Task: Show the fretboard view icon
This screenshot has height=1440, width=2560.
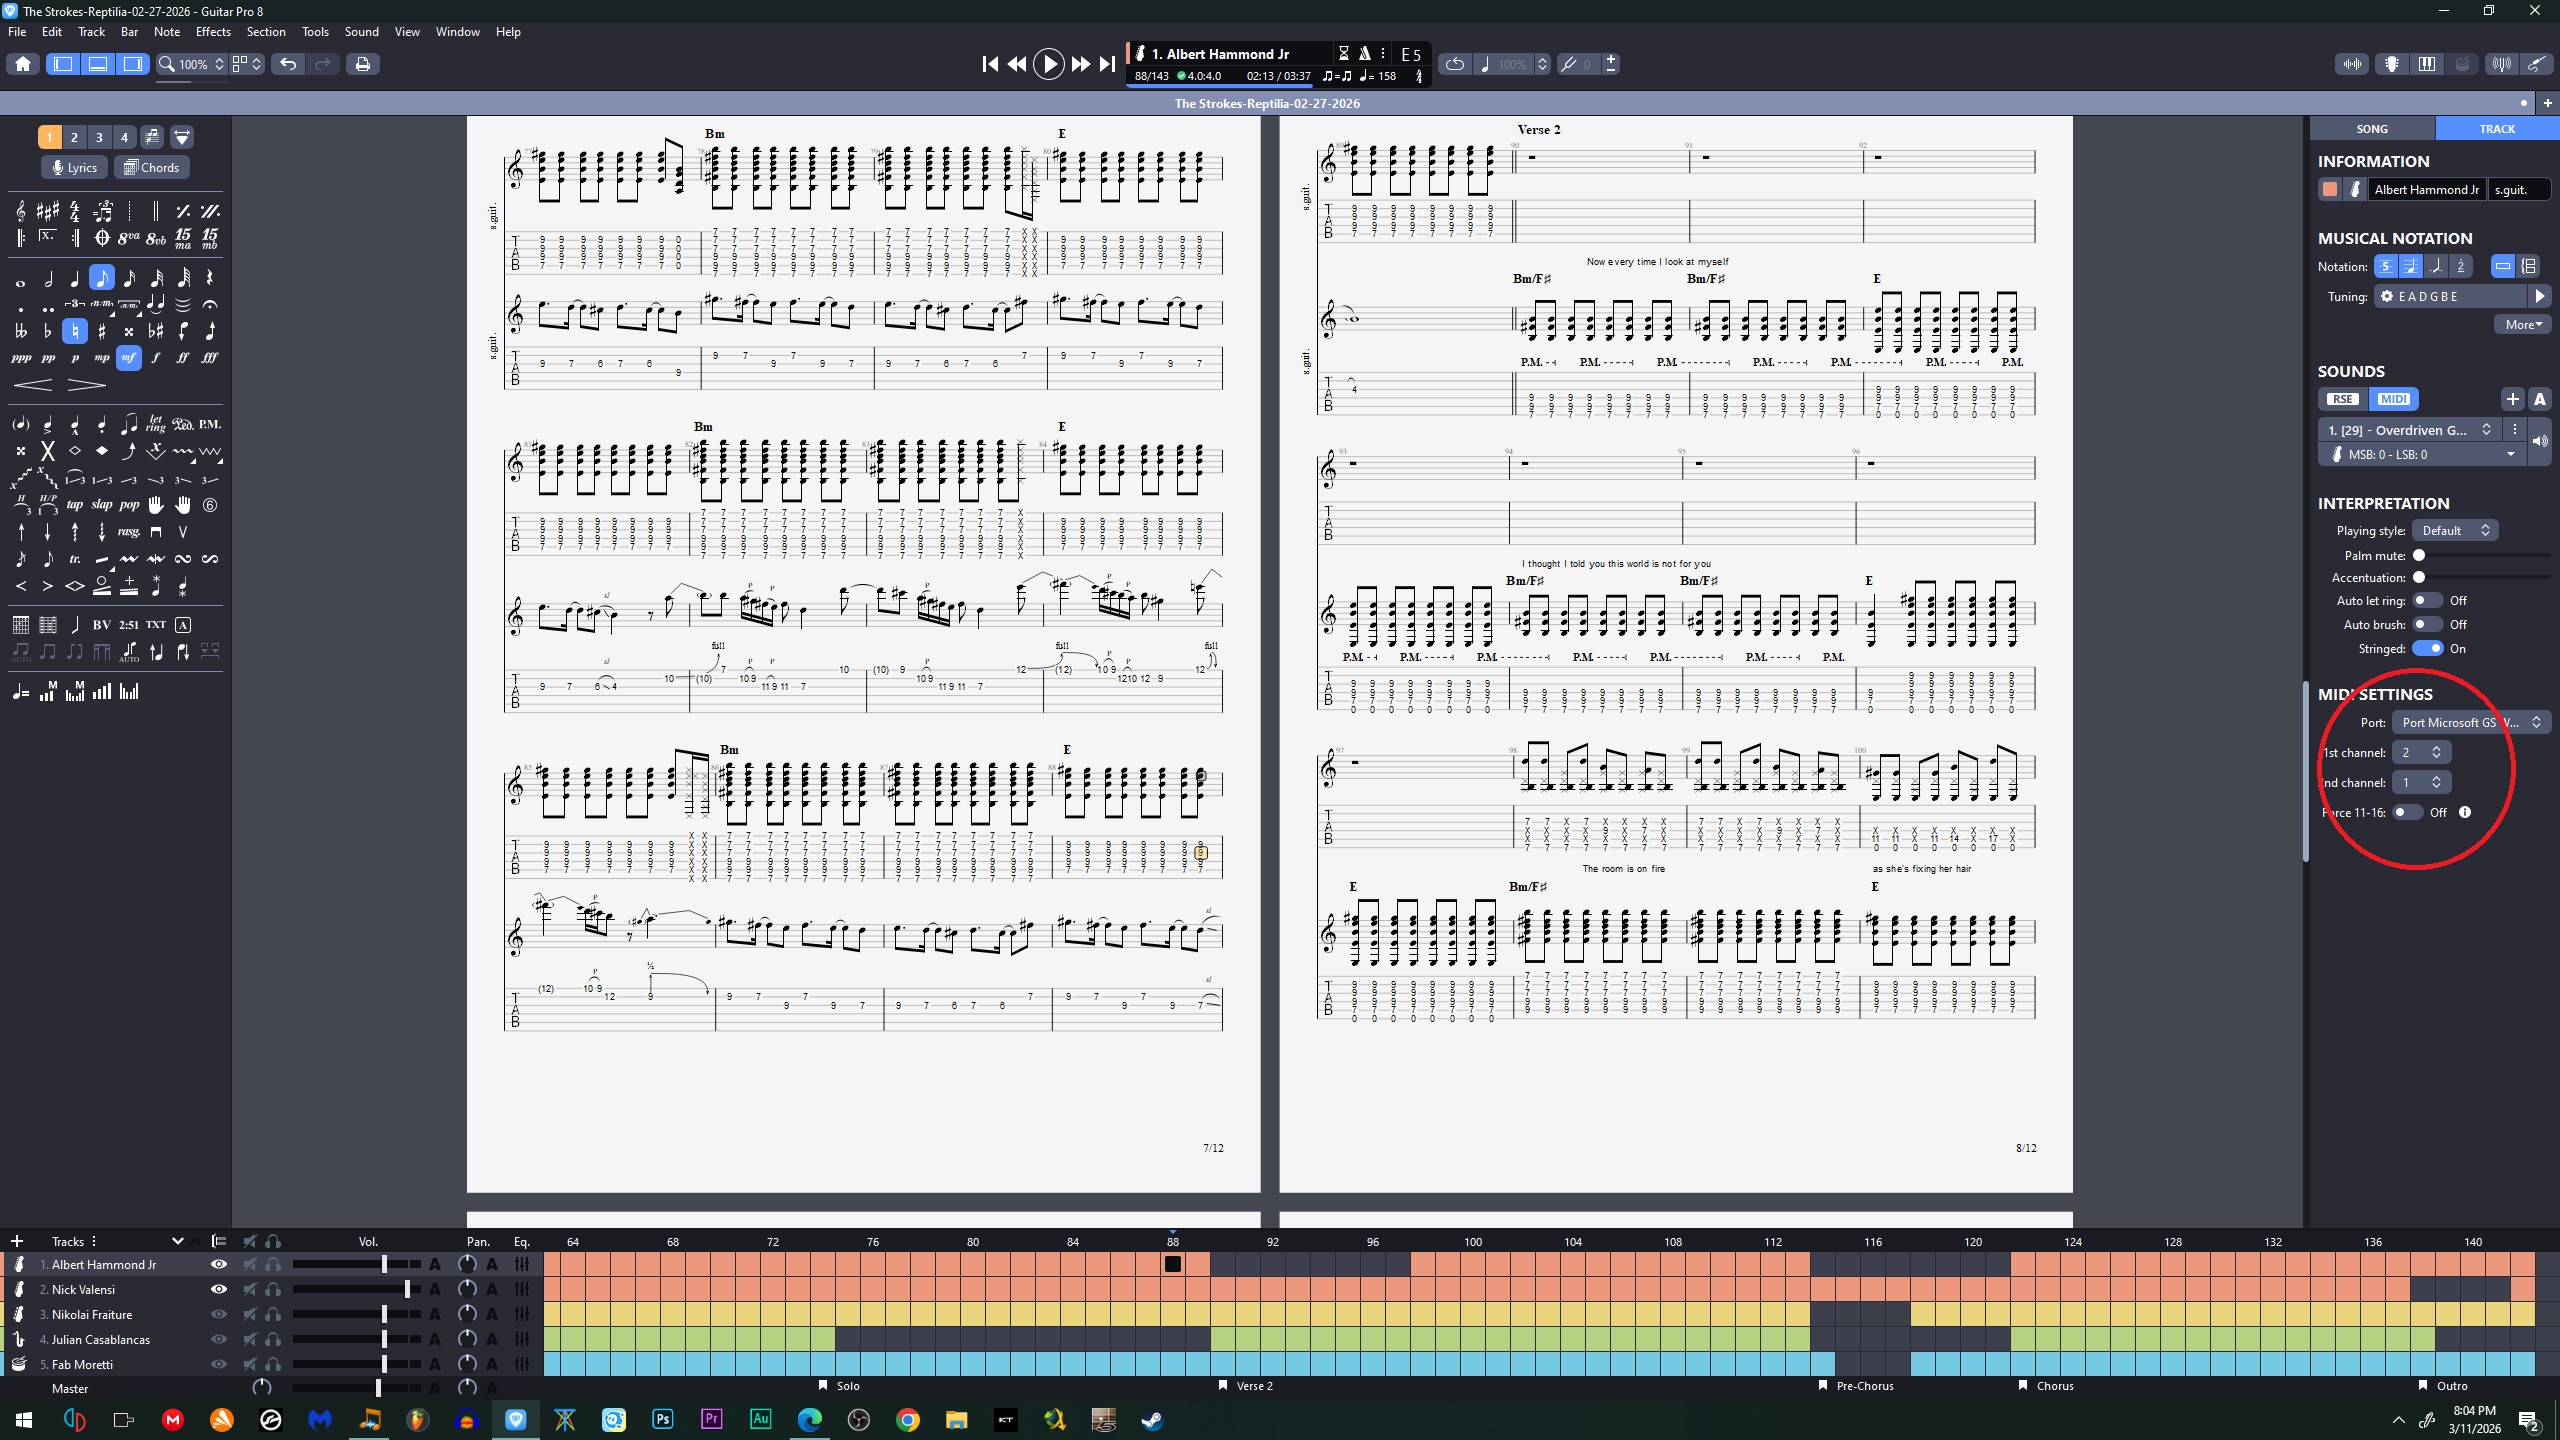Action: pos(2392,64)
